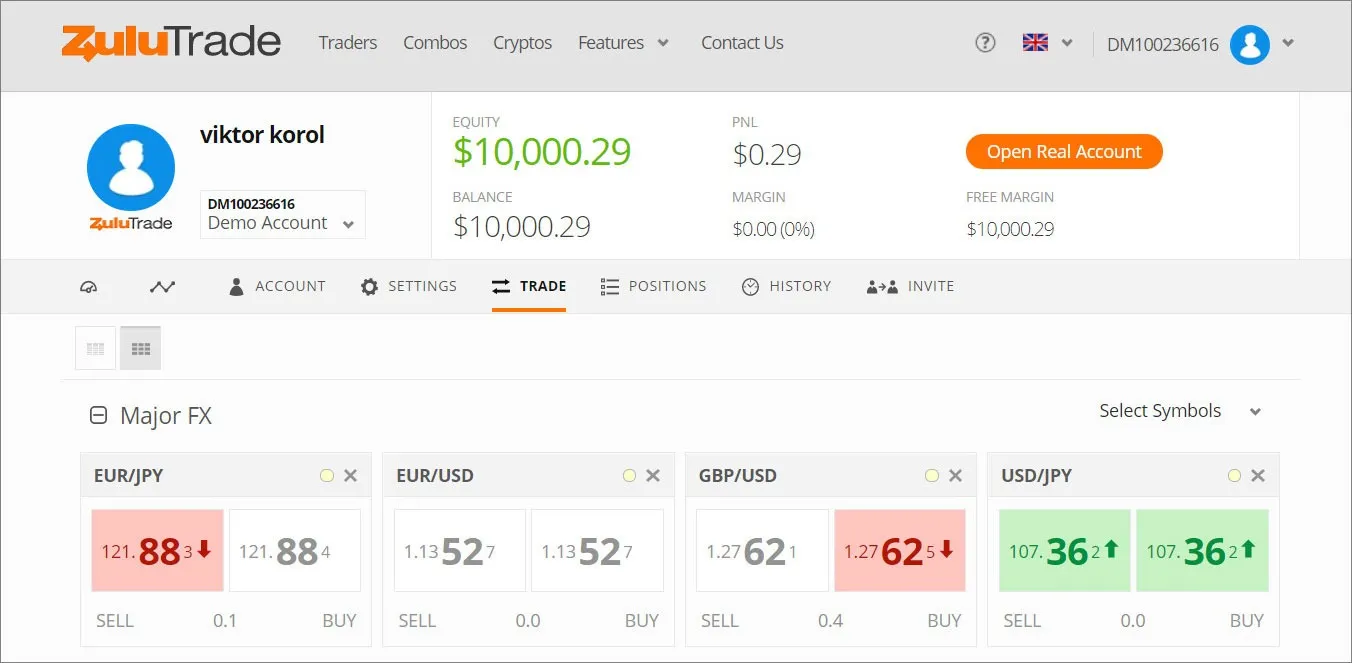Open the help question mark icon

point(985,42)
